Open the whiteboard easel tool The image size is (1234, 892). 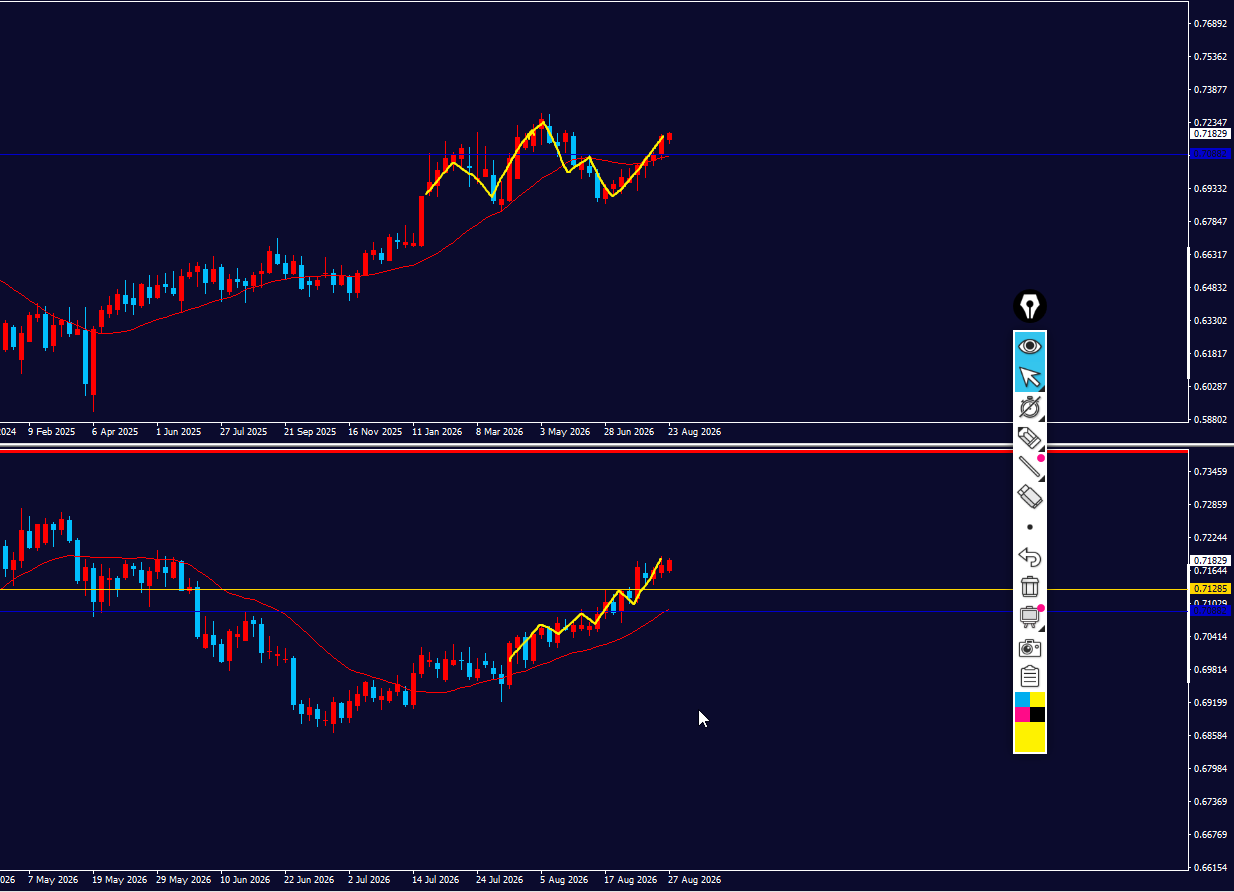(x=1030, y=617)
